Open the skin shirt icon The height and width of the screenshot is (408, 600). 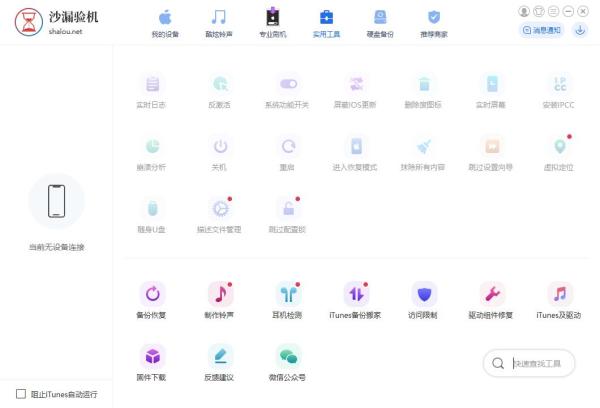coord(539,11)
